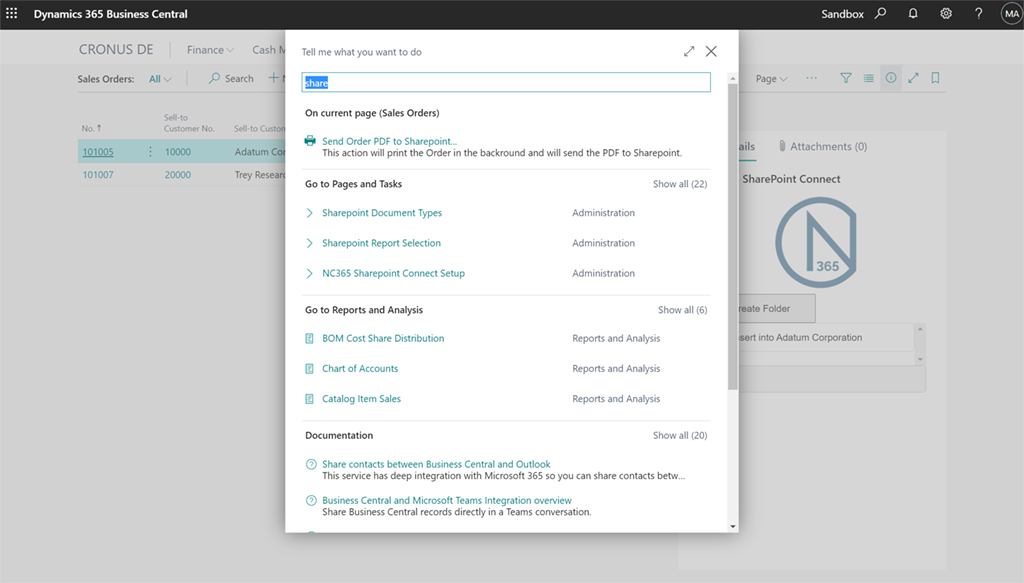
Task: Open Share contacts between Business Central and Outlook
Action: click(436, 464)
